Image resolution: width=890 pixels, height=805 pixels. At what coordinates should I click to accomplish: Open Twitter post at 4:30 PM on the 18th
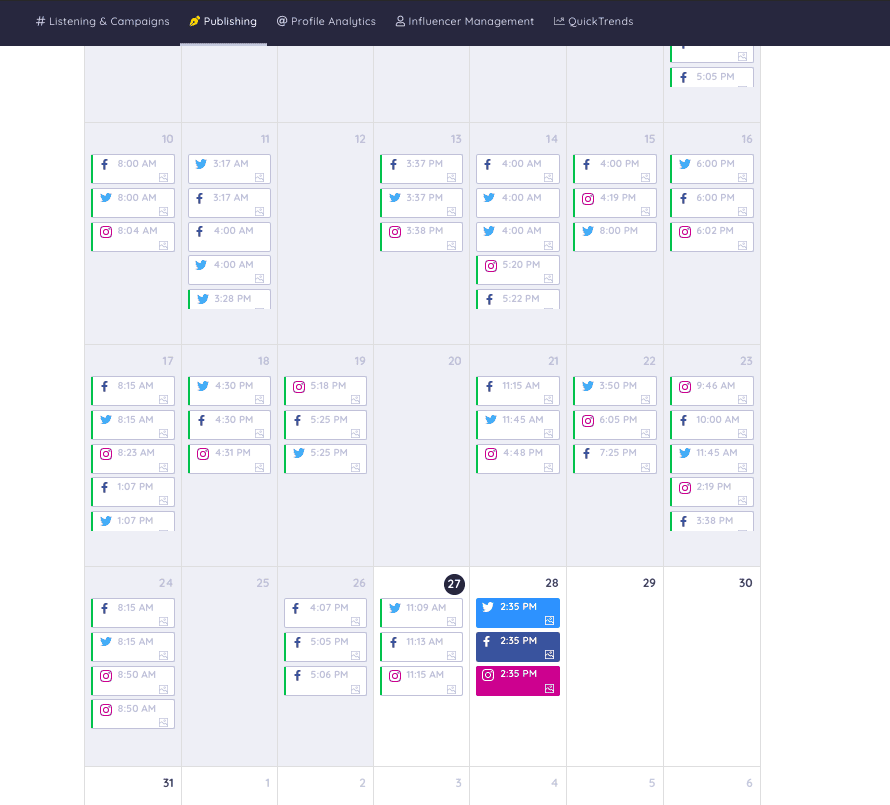click(229, 391)
